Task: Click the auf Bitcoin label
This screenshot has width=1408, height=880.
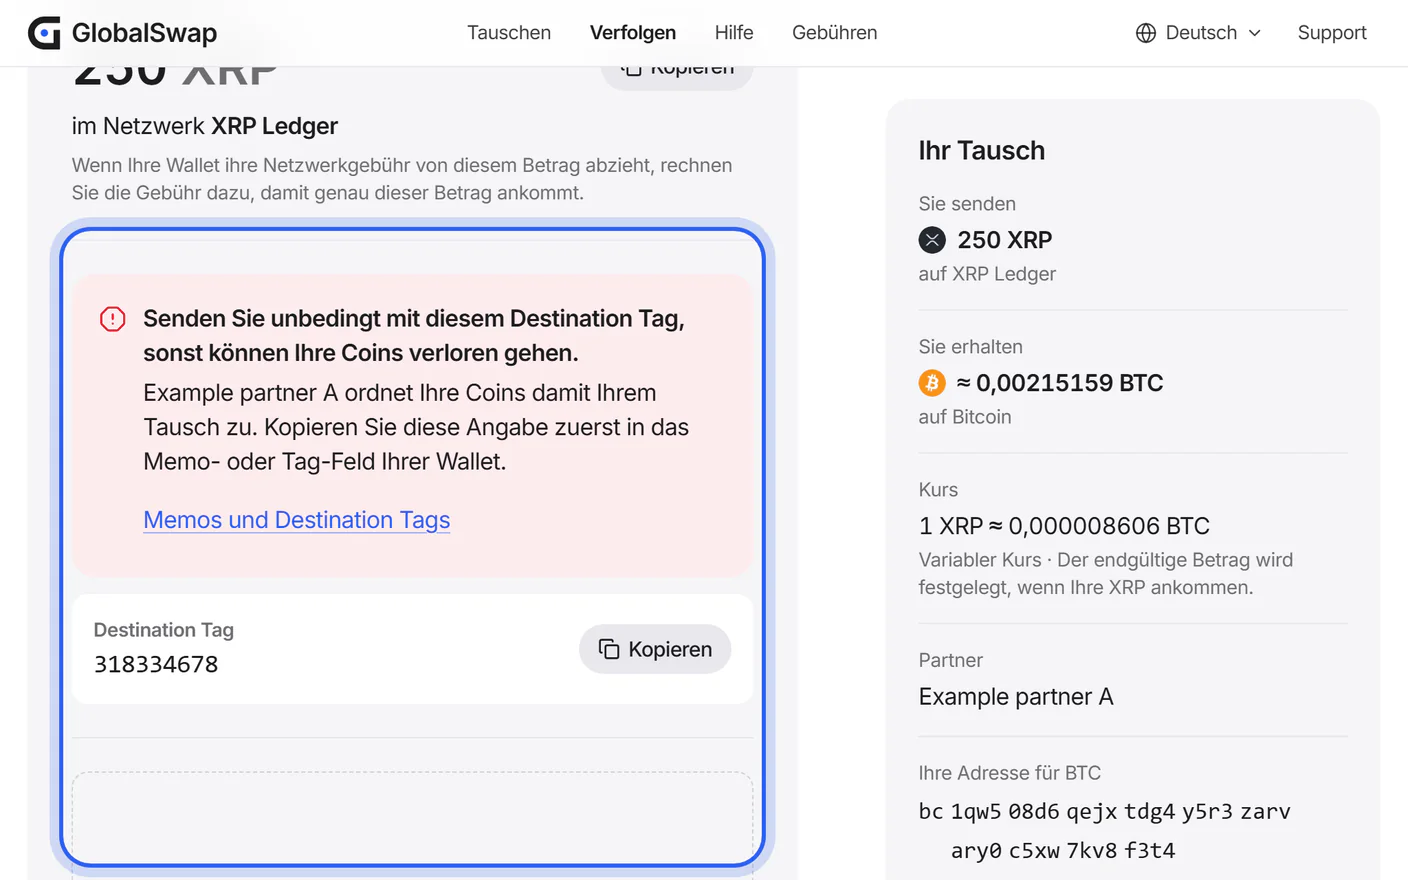Action: pos(965,417)
